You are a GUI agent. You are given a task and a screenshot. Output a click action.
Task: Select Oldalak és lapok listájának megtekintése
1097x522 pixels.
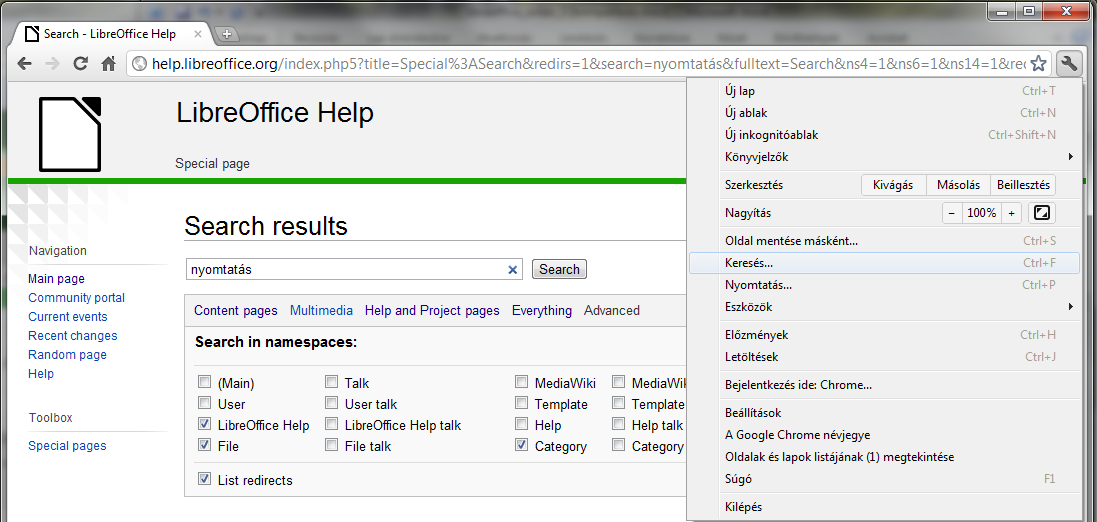click(884, 457)
